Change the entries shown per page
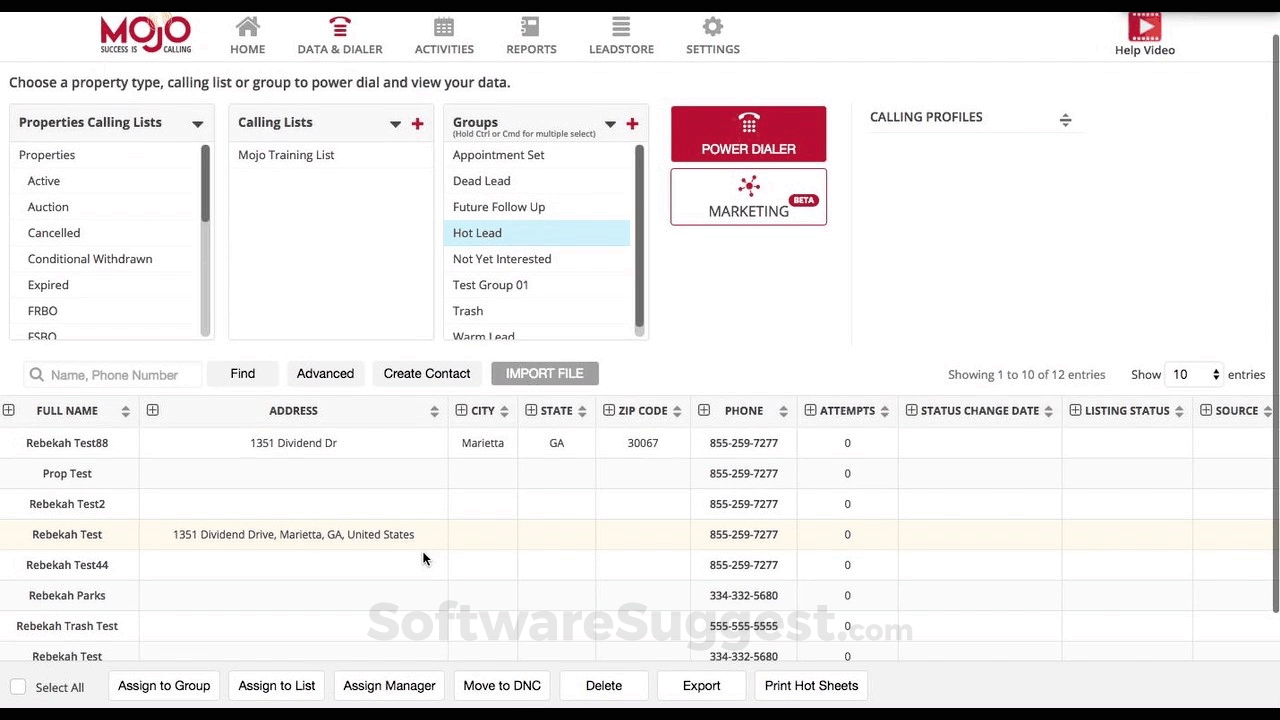Viewport: 1280px width, 720px height. [x=1195, y=374]
